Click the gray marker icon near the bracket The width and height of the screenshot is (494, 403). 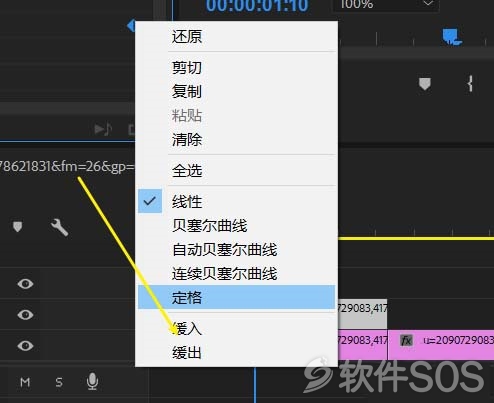pos(425,84)
